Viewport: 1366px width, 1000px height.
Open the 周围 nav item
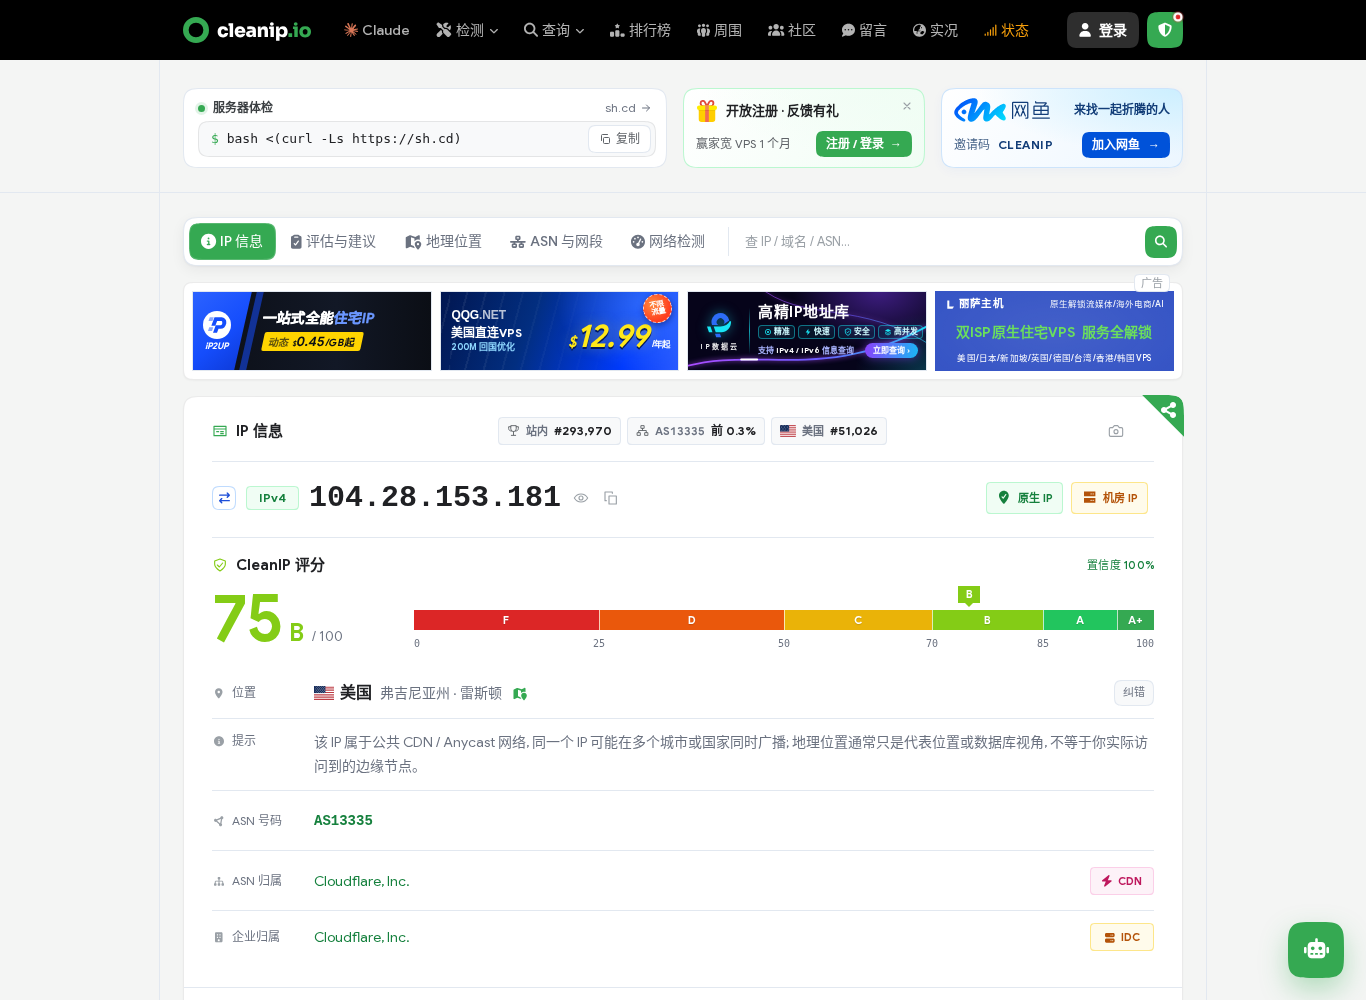719,30
